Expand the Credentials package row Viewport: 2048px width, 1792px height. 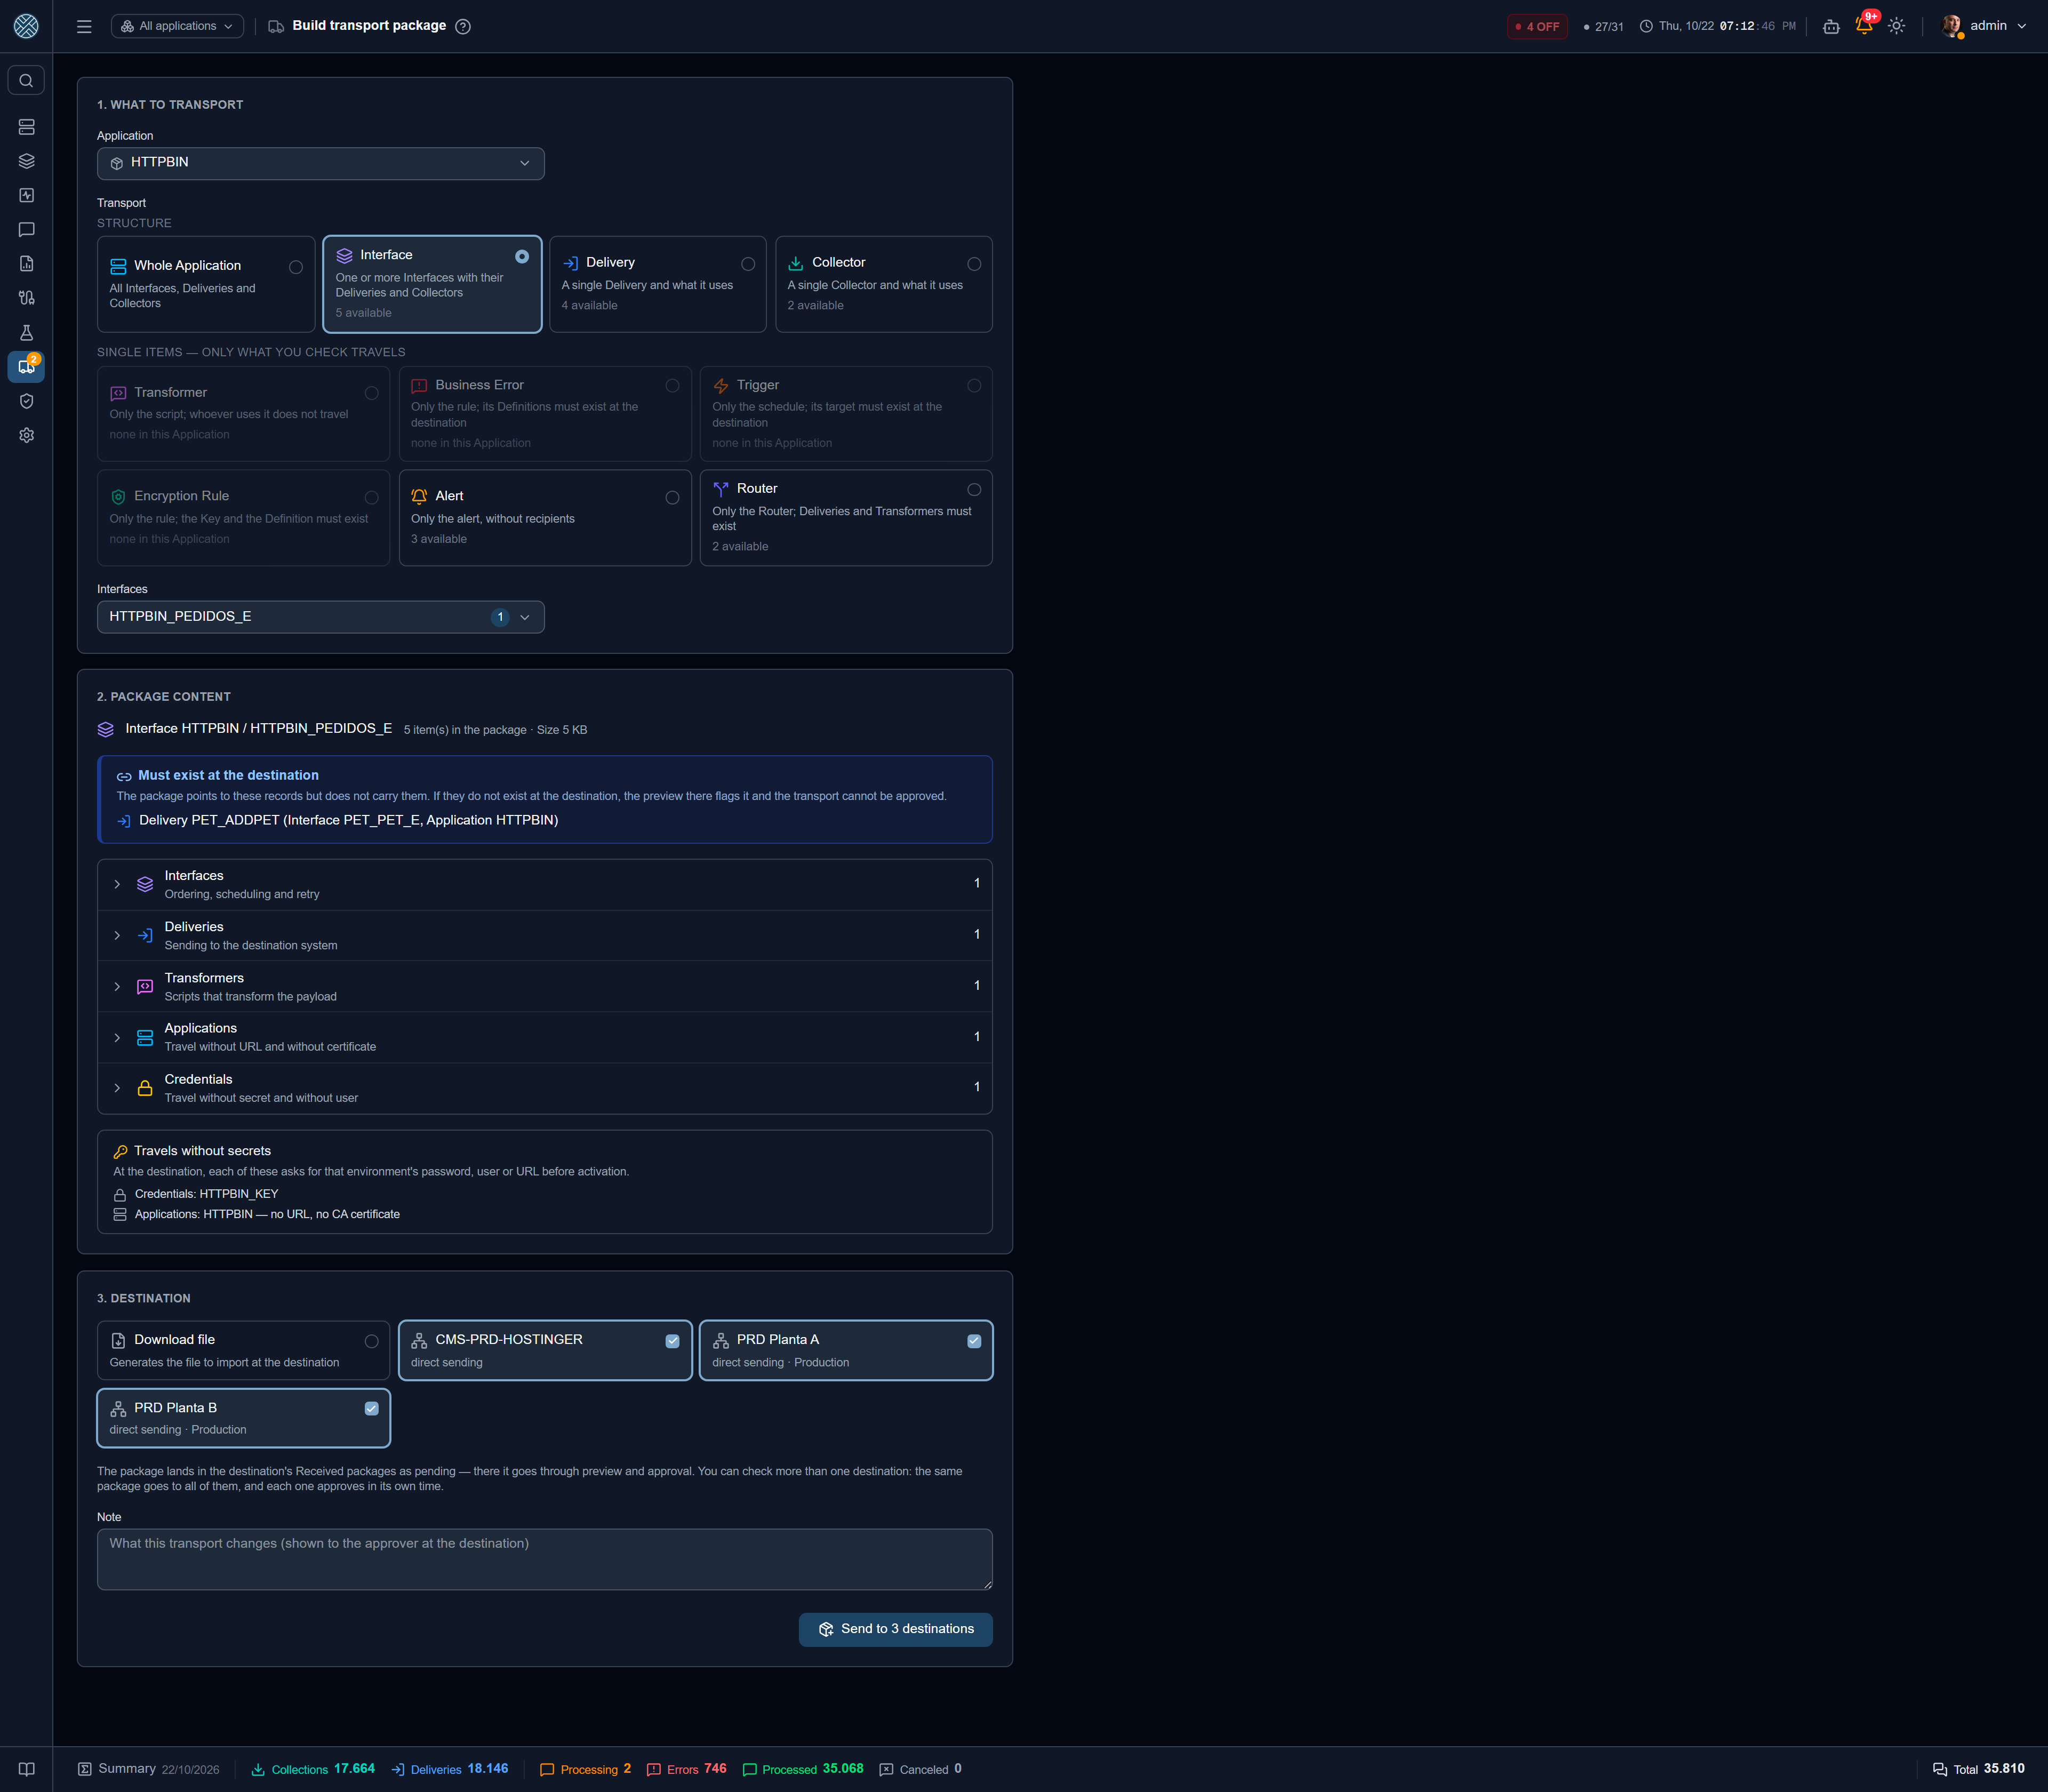tap(544, 1088)
